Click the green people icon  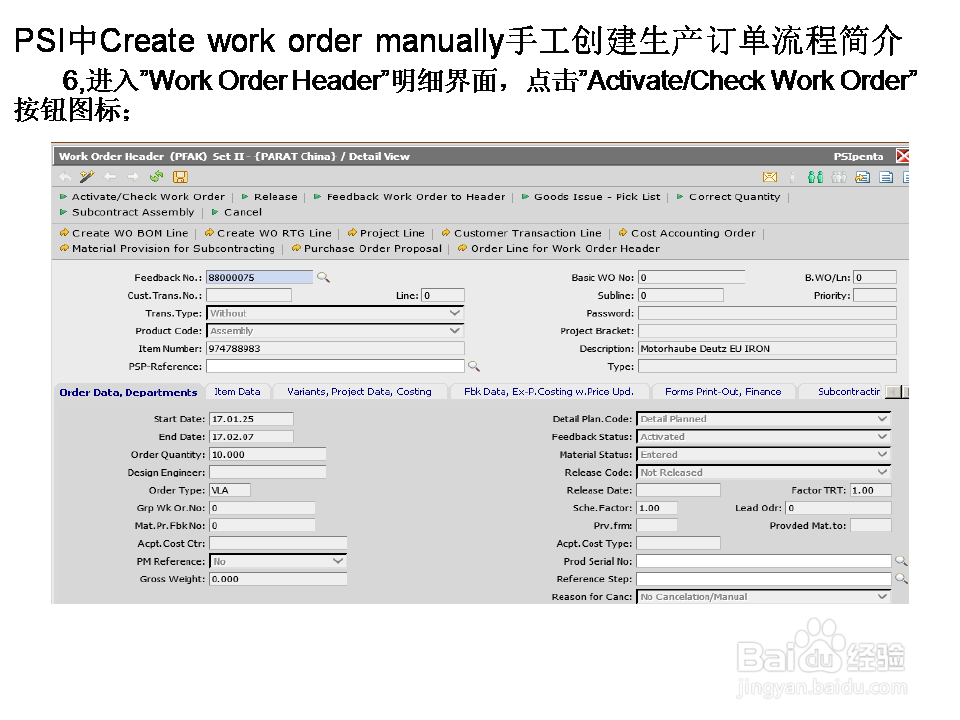point(815,177)
